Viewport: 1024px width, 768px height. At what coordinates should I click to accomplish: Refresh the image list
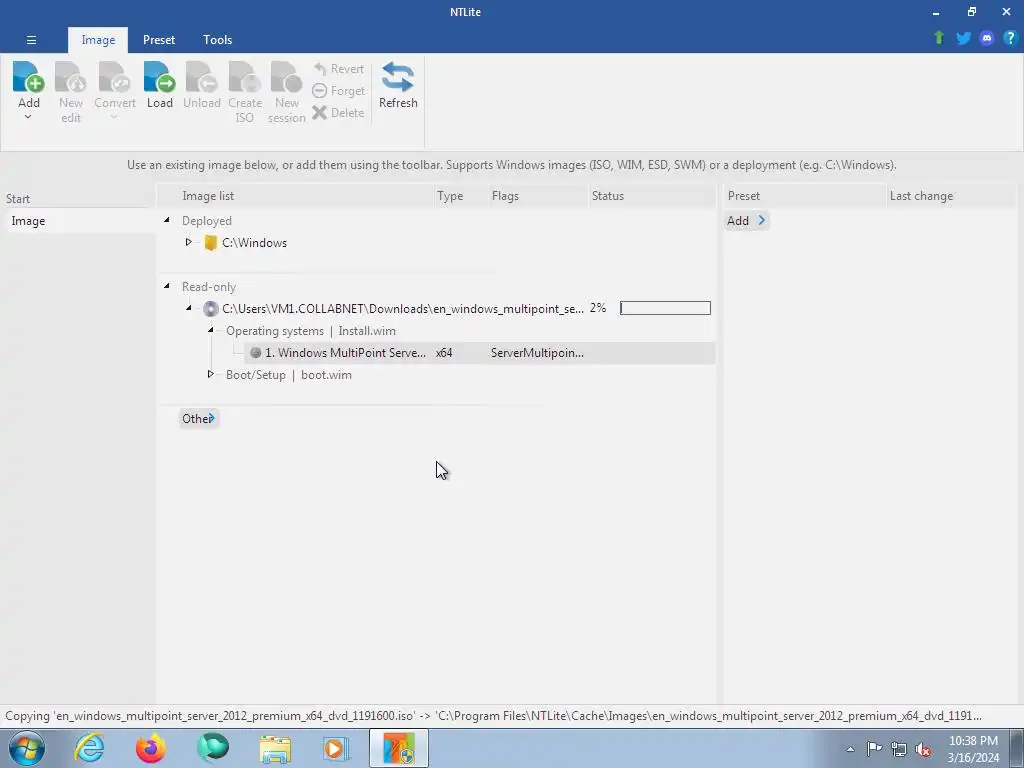[x=398, y=85]
